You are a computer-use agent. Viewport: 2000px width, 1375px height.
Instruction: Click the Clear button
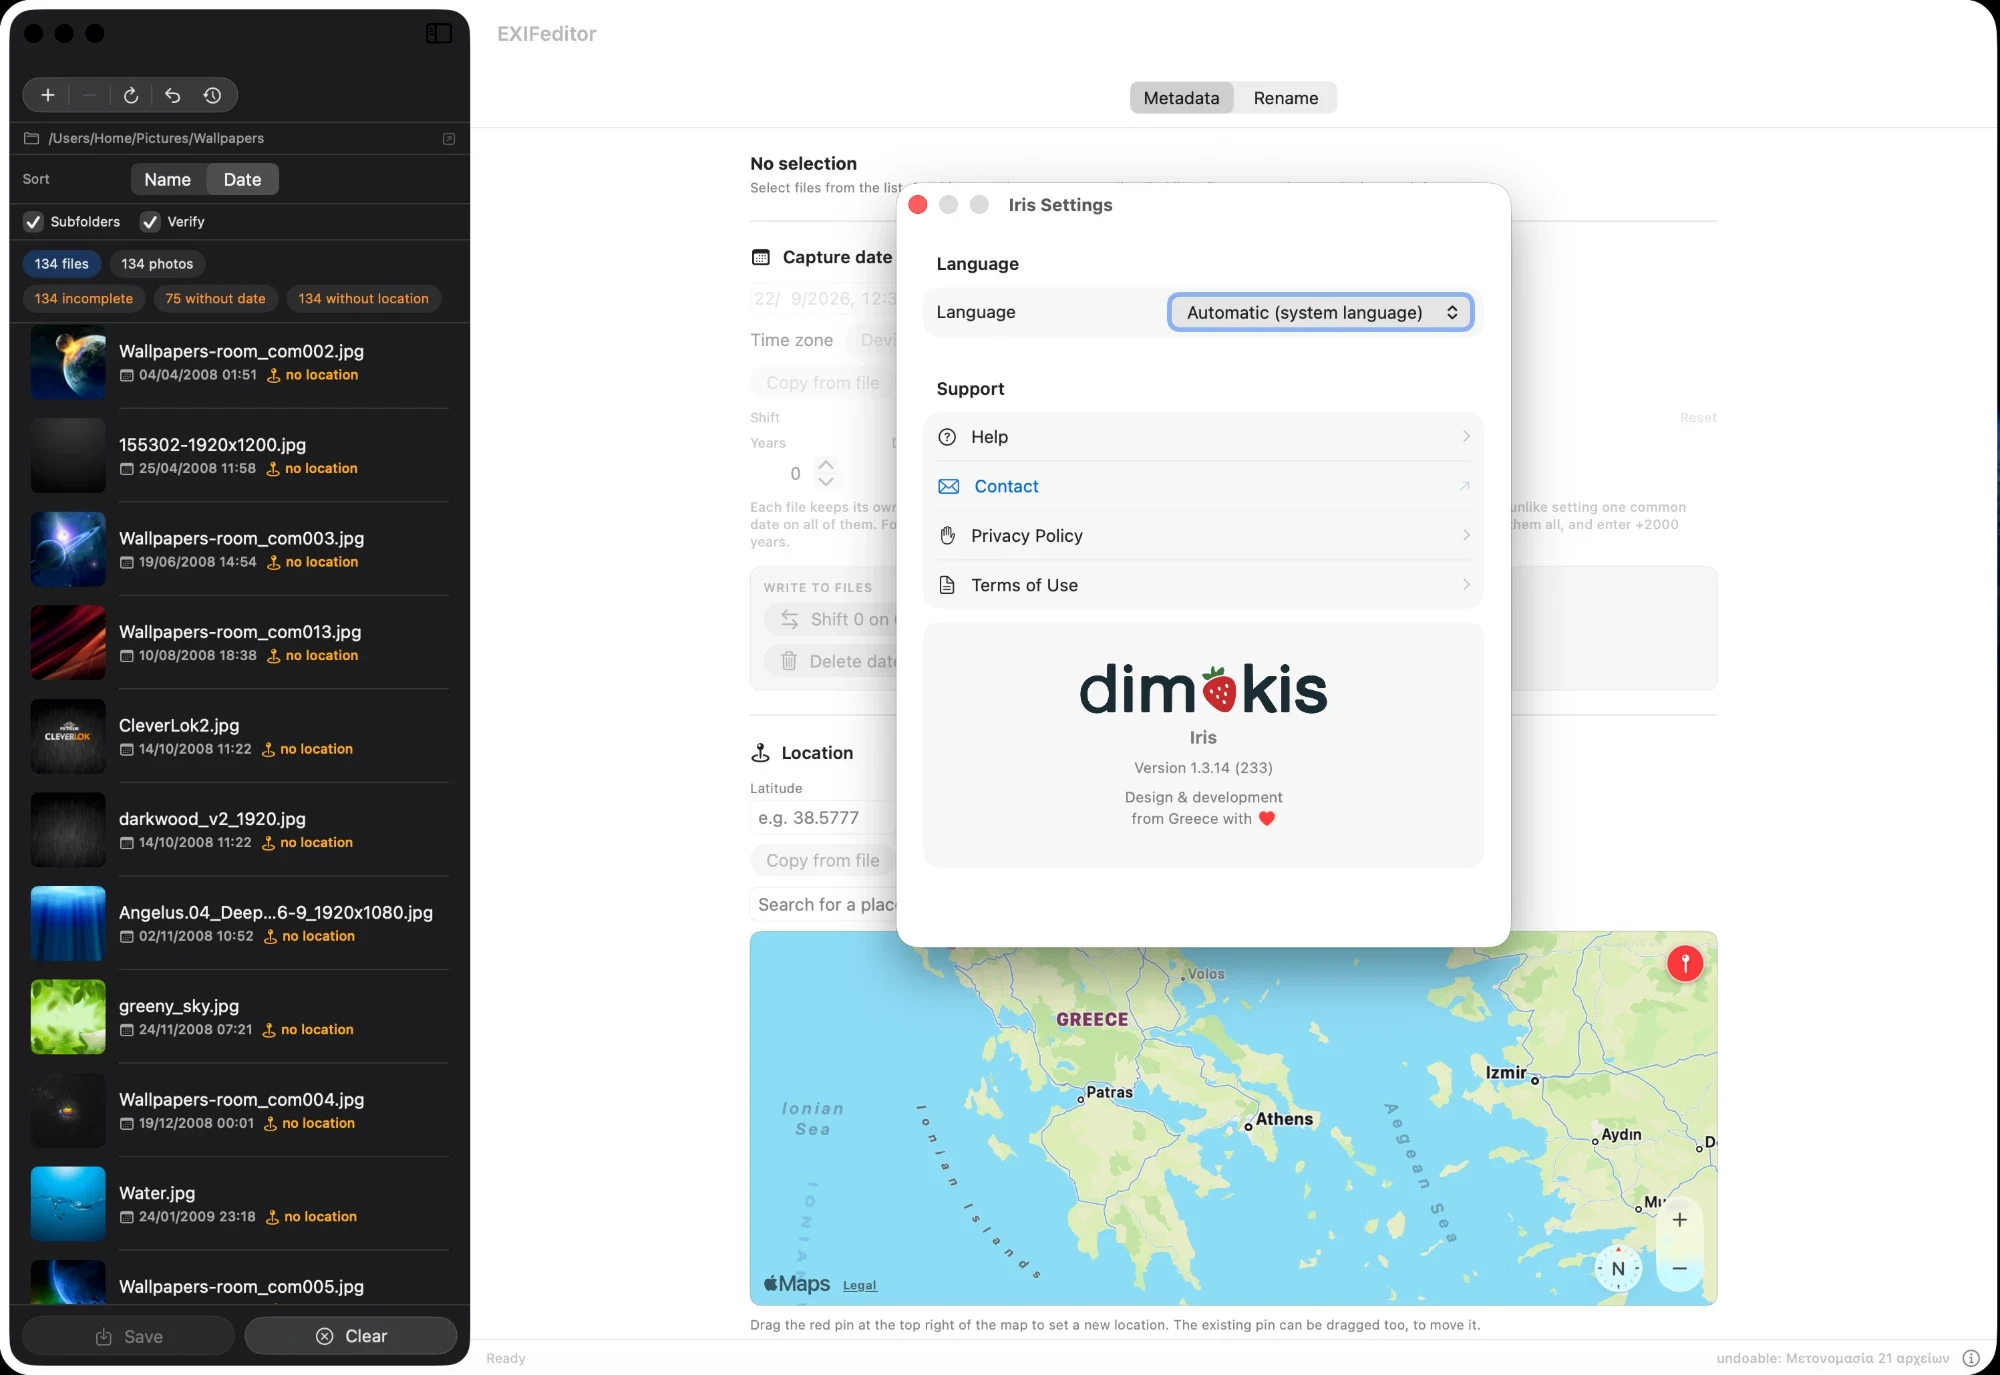tap(351, 1336)
